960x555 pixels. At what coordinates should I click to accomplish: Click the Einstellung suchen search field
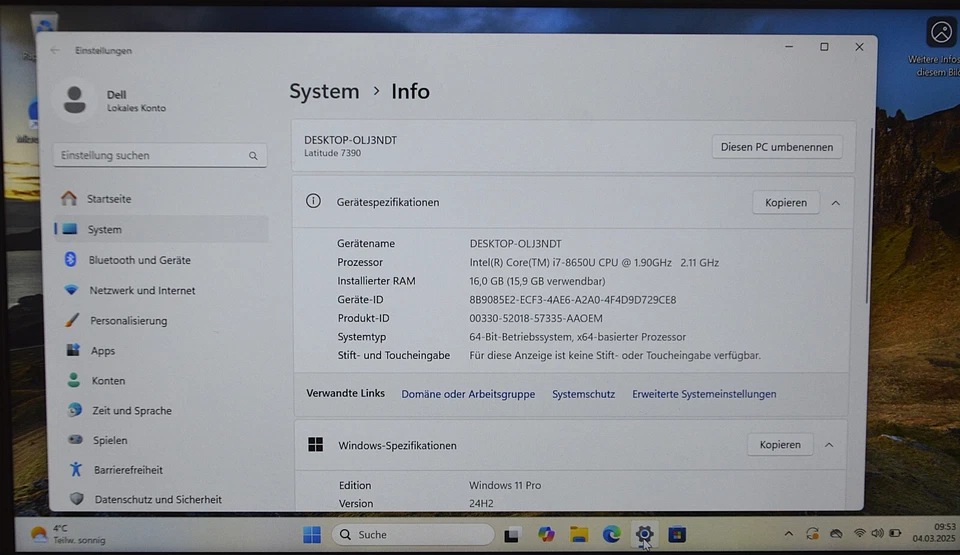click(x=160, y=156)
